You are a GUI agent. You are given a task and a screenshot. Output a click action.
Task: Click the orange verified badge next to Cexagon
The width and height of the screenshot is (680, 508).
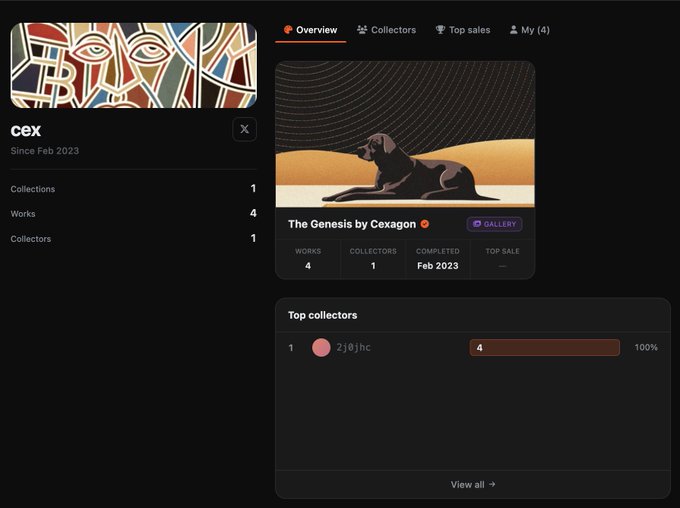425,224
